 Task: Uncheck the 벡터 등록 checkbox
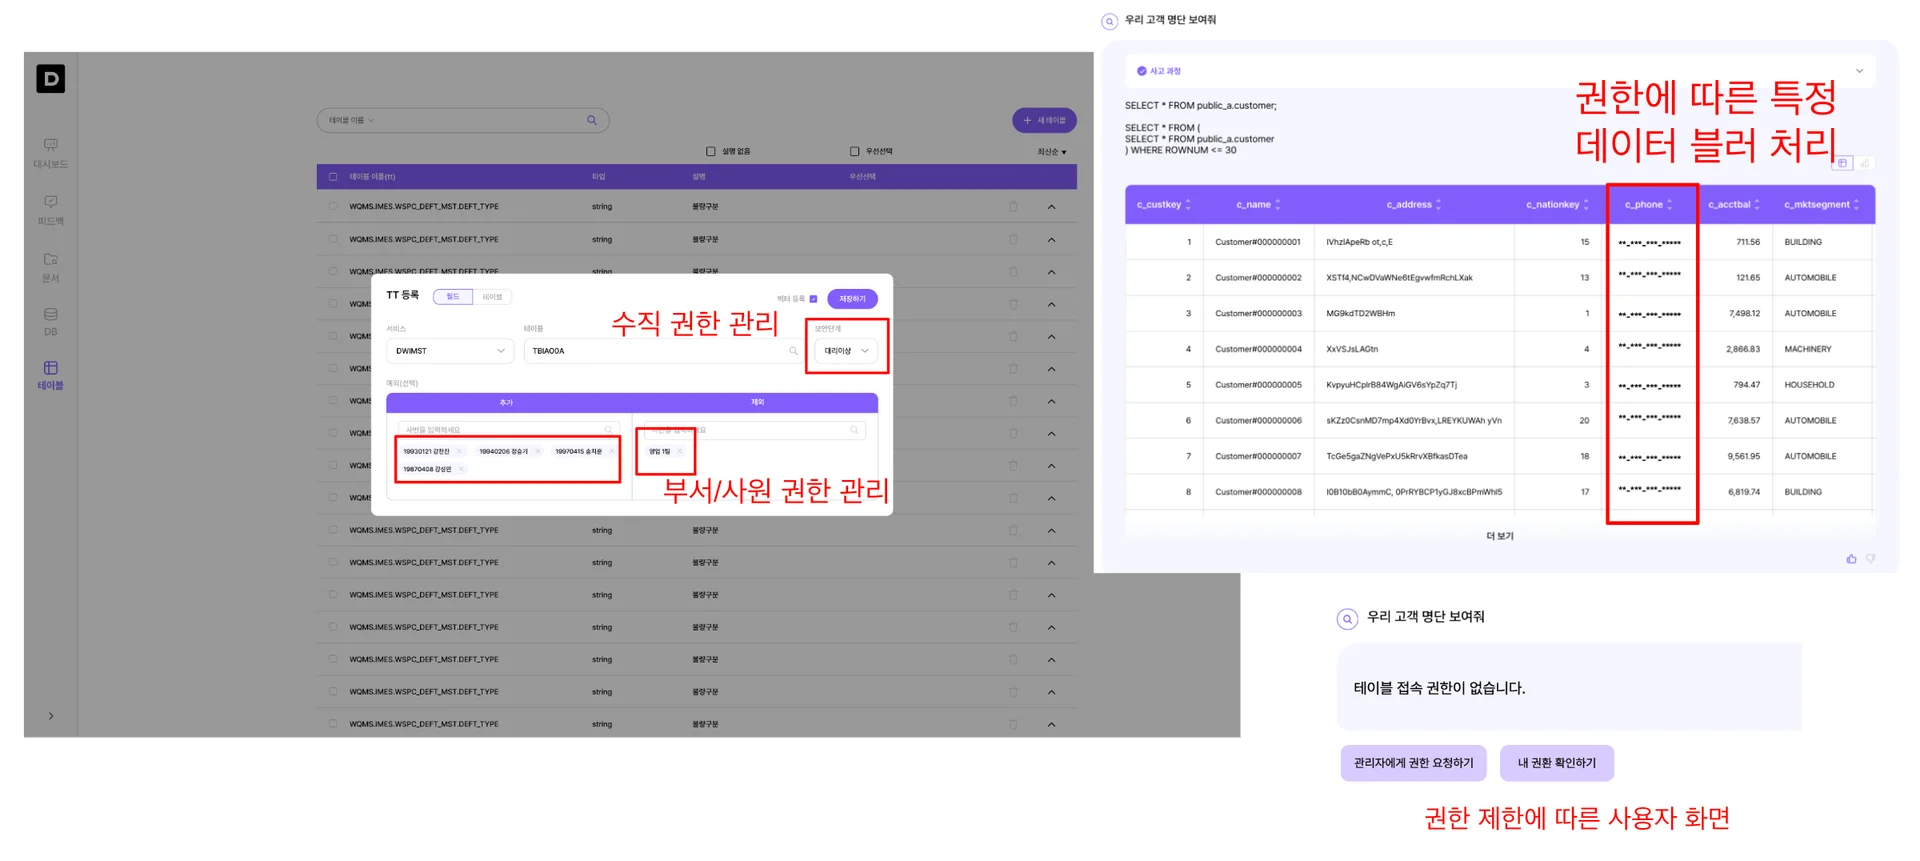click(813, 299)
